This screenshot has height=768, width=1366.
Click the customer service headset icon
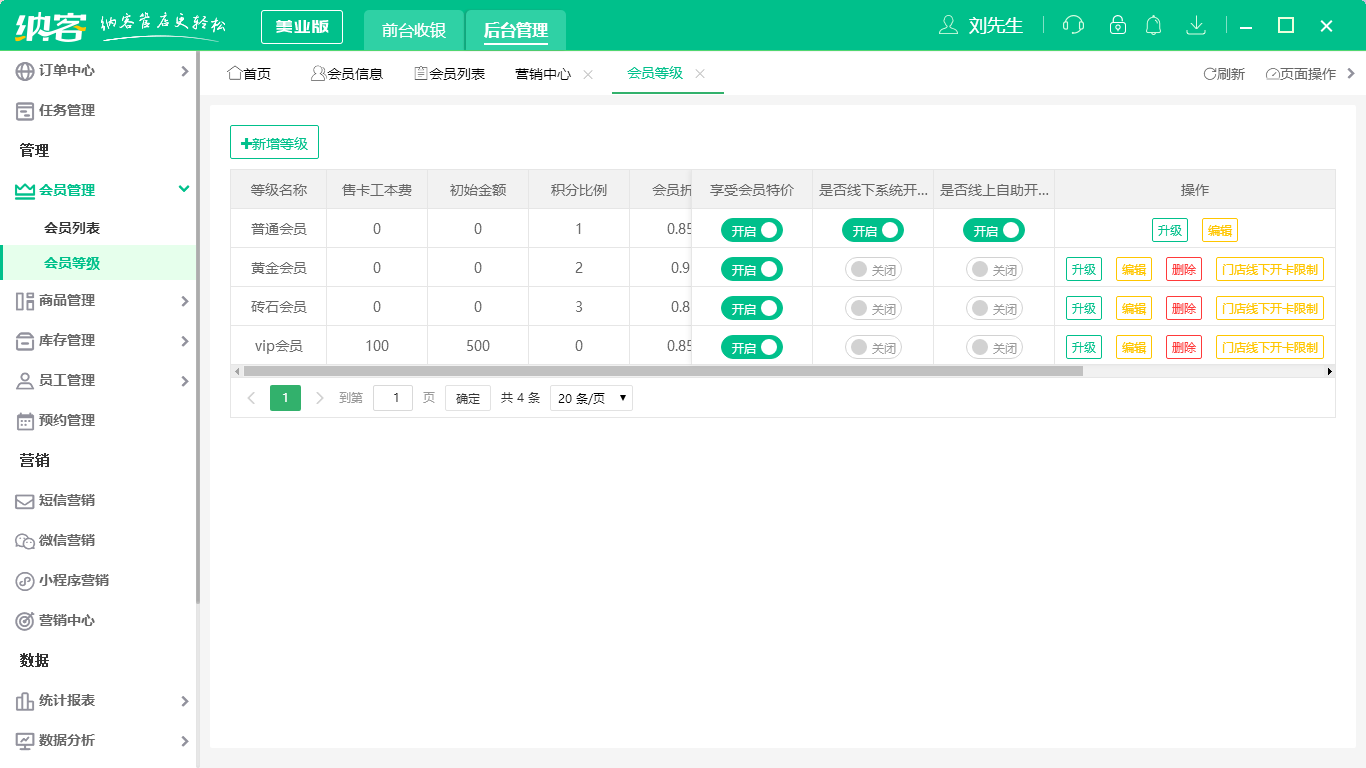click(1073, 25)
